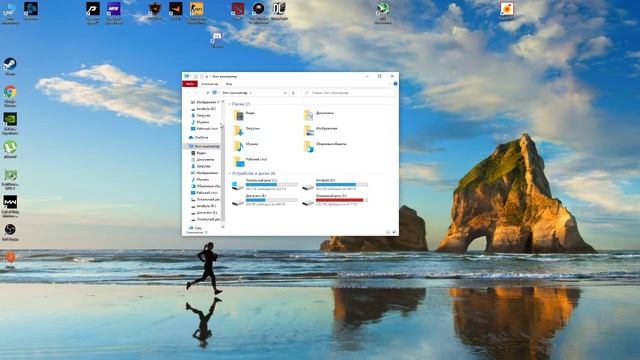Click the Локальный диск (C:) usage bar
The height and width of the screenshot is (360, 640).
tap(271, 184)
